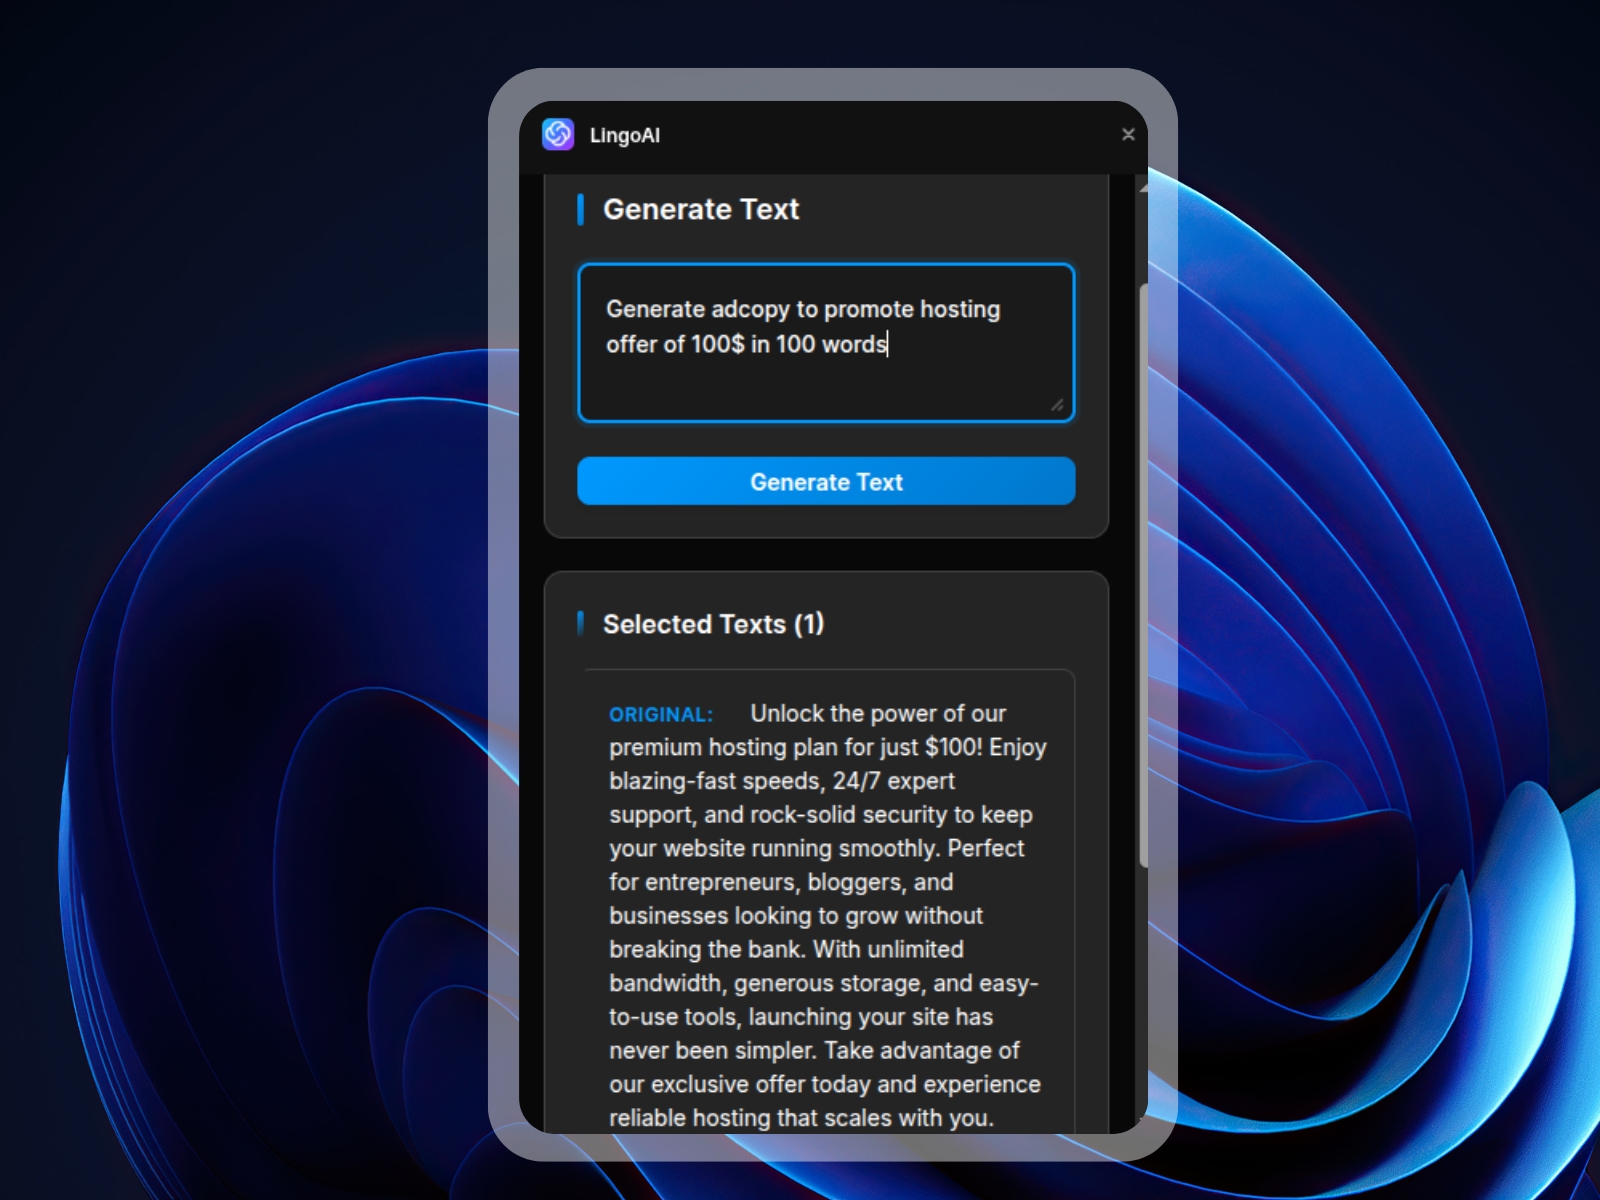Collapse the Generate Text section
1600x1200 pixels.
(x=701, y=209)
